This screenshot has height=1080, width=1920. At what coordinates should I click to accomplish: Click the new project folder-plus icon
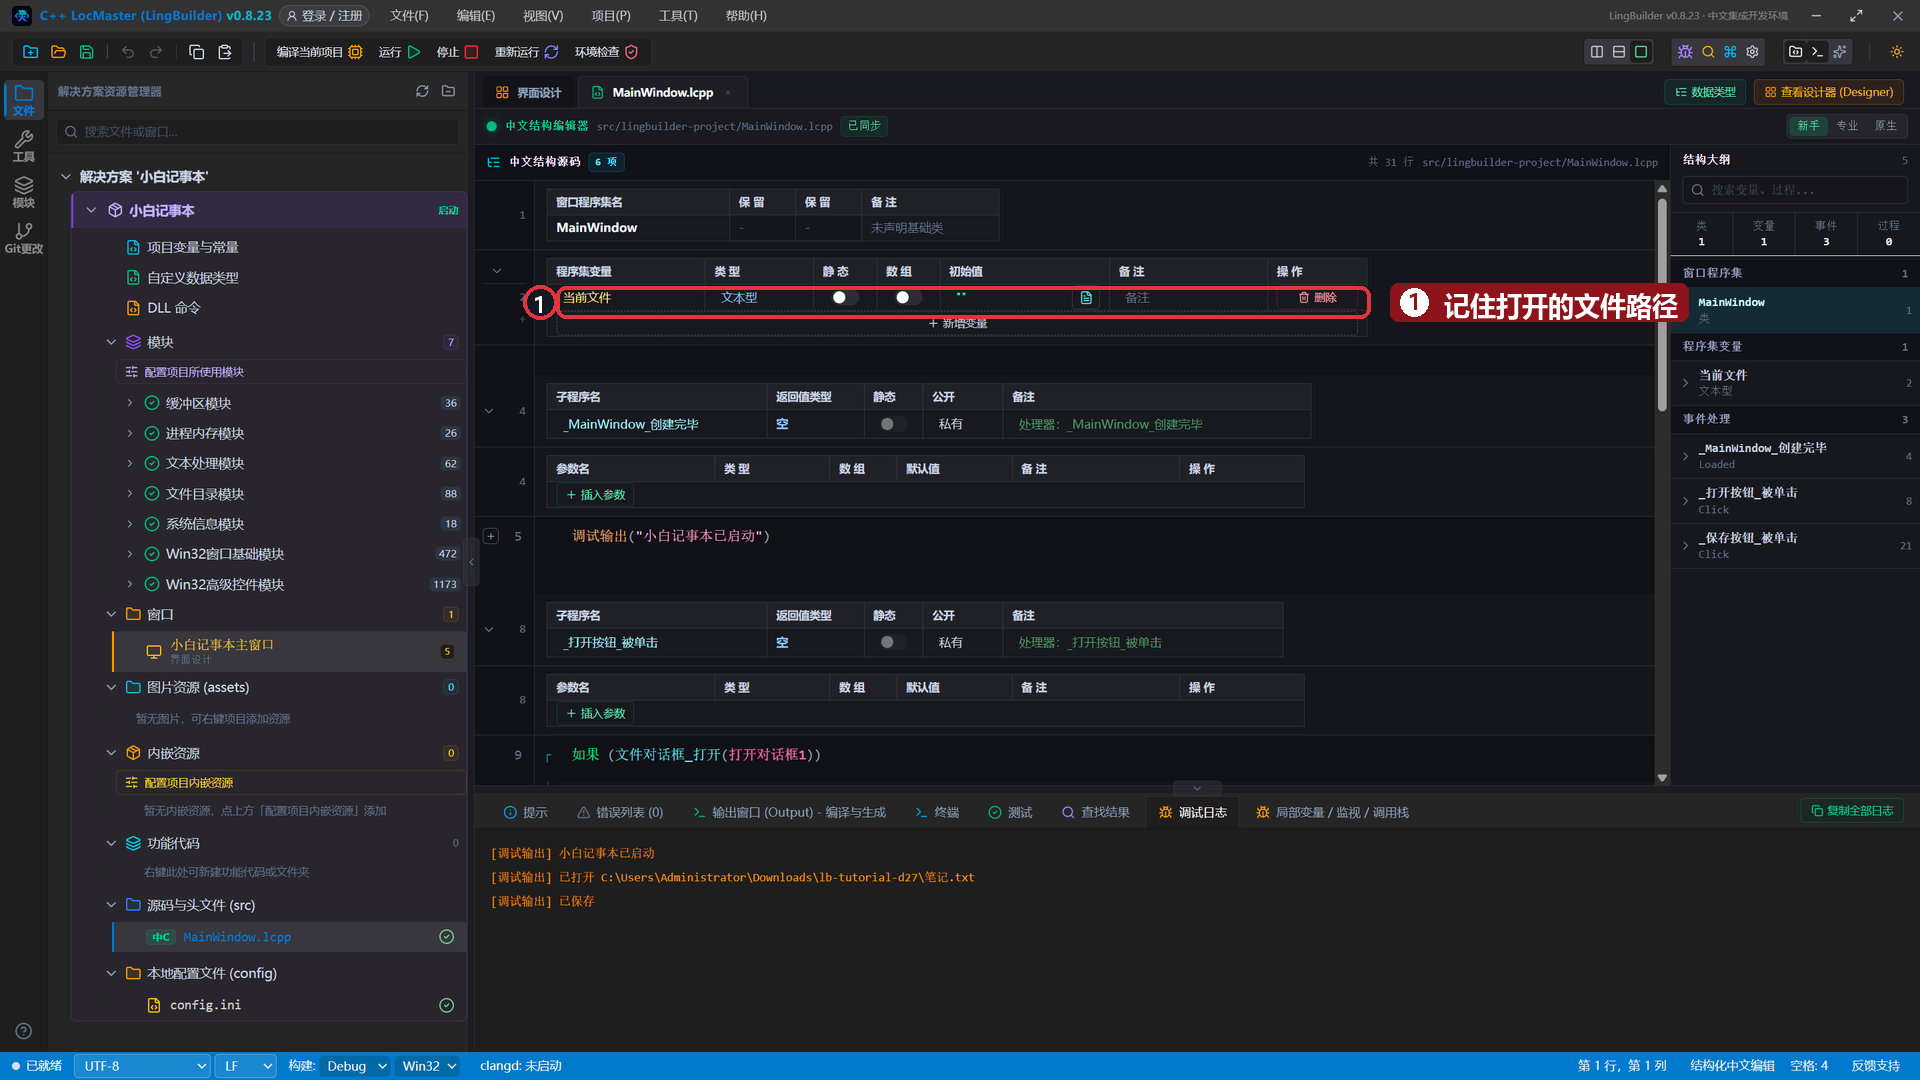30,52
